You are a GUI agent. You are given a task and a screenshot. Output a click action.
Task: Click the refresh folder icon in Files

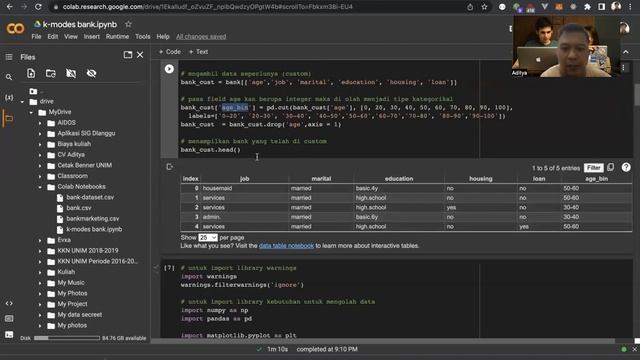[51, 73]
